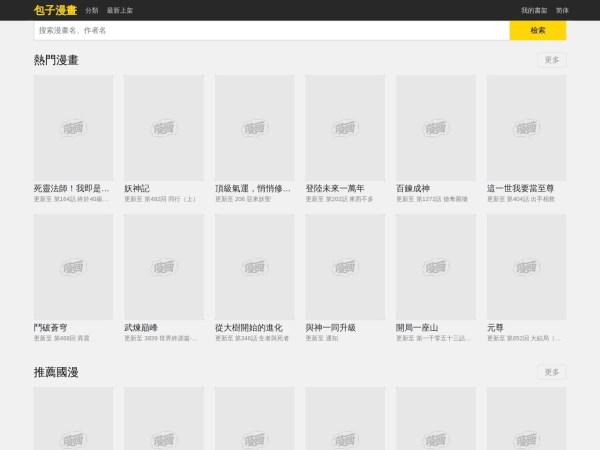Open the 這一世我要當至尊 title link
600x450 pixels.
point(520,188)
